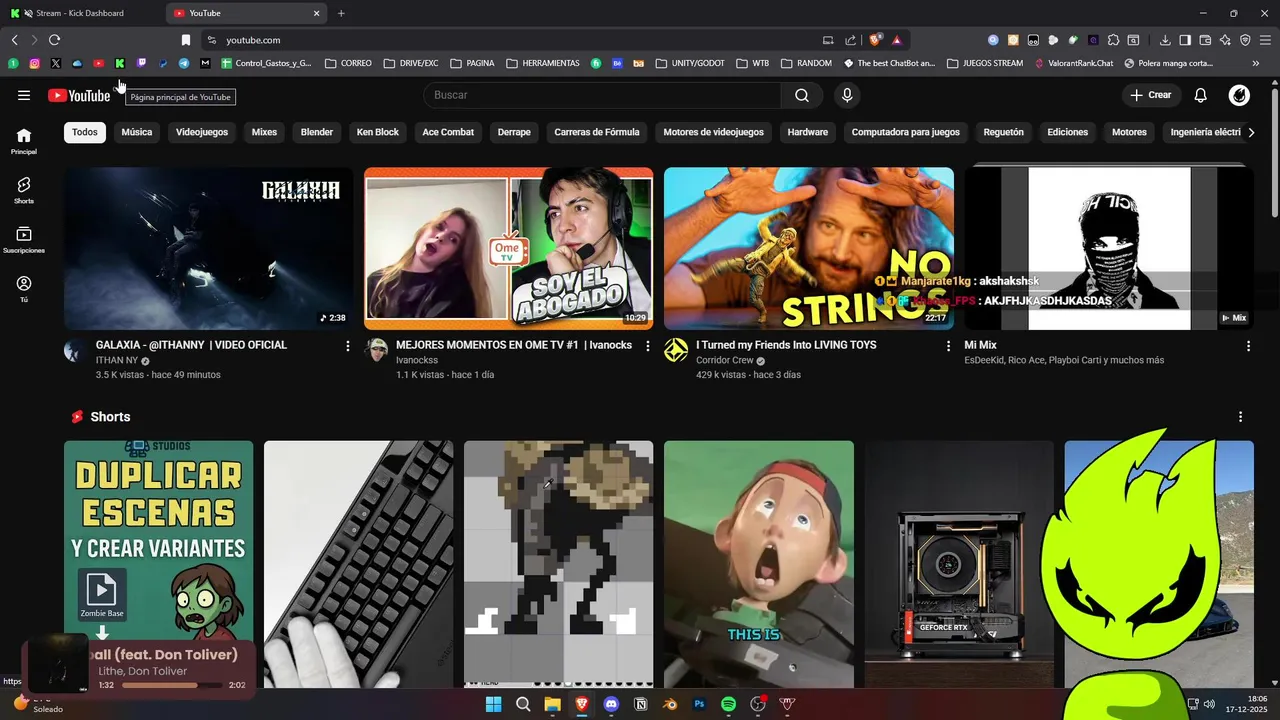The height and width of the screenshot is (720, 1280).
Task: Select the Ace Combat filter chip
Action: coord(448,132)
